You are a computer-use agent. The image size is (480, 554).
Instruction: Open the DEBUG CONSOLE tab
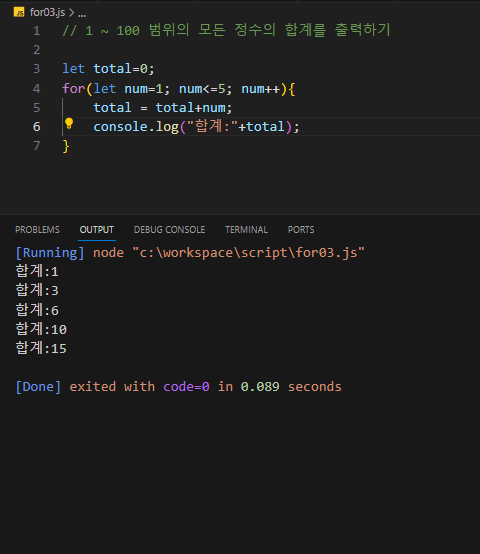point(170,230)
